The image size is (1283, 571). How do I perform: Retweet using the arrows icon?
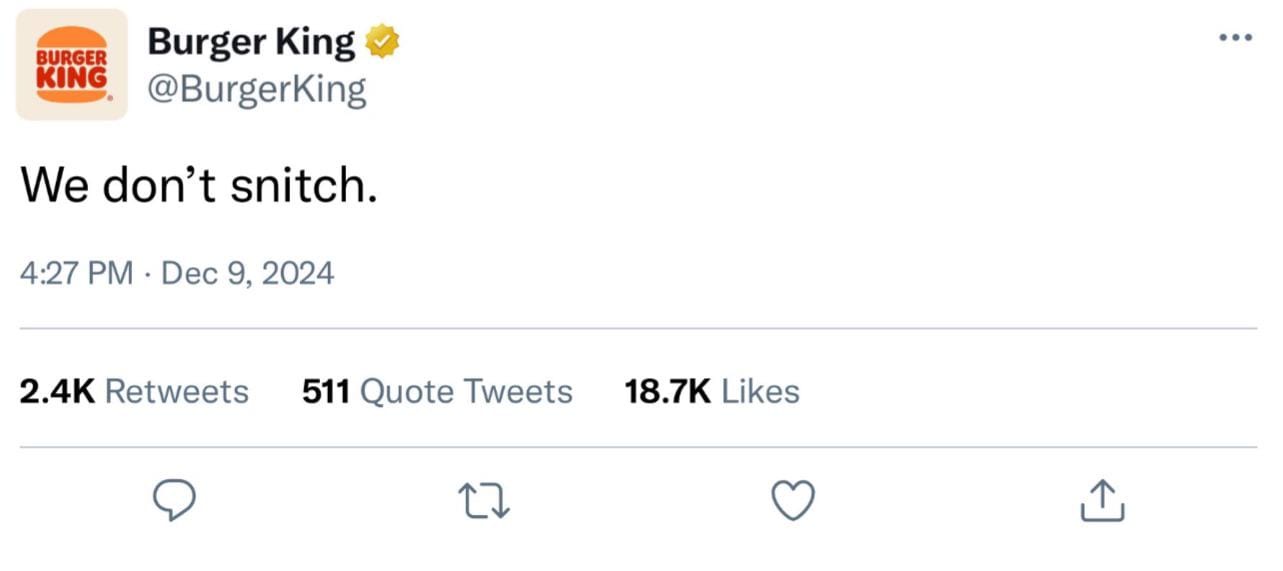pos(484,501)
